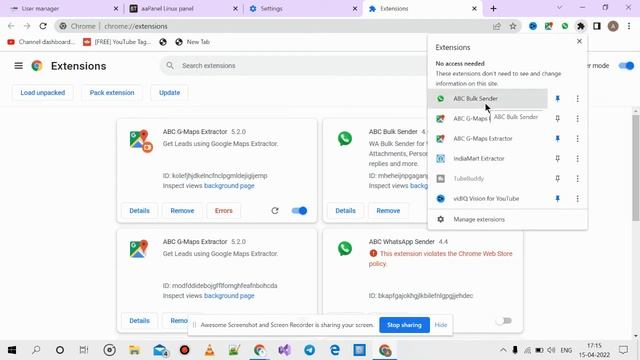Click Pack extension button
Image resolution: width=640 pixels, height=360 pixels.
[x=112, y=93]
